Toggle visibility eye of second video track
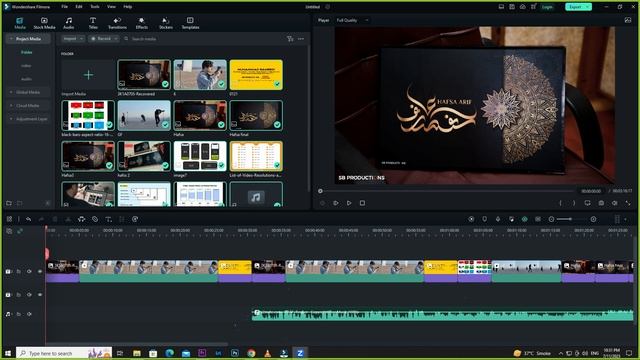 point(40,294)
